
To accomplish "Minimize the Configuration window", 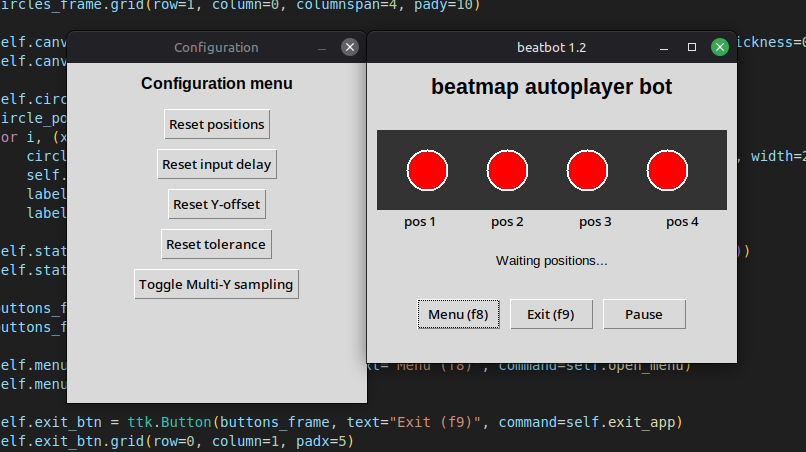I will 322,47.
